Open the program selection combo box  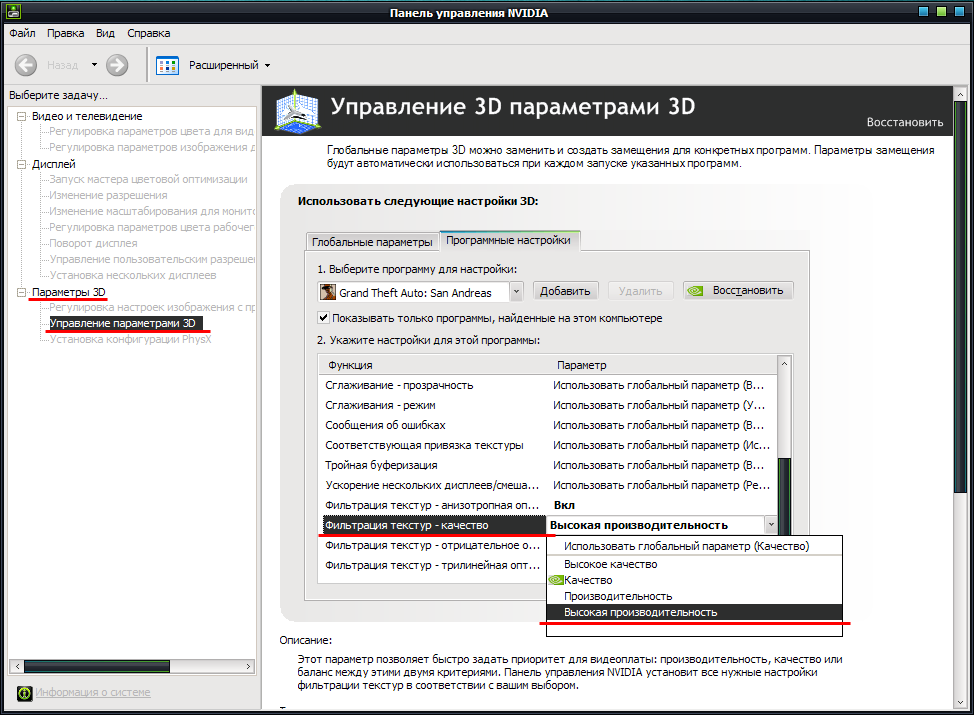[x=421, y=292]
